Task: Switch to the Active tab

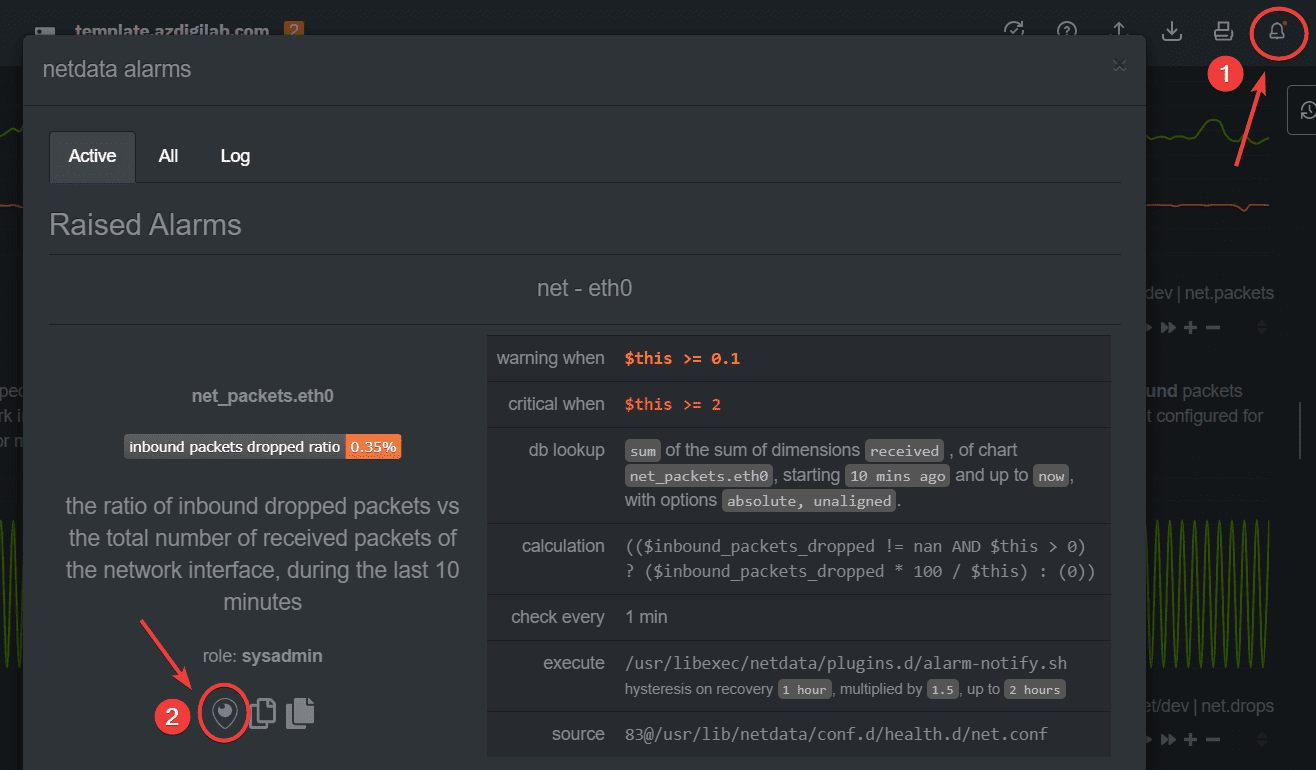Action: [92, 156]
